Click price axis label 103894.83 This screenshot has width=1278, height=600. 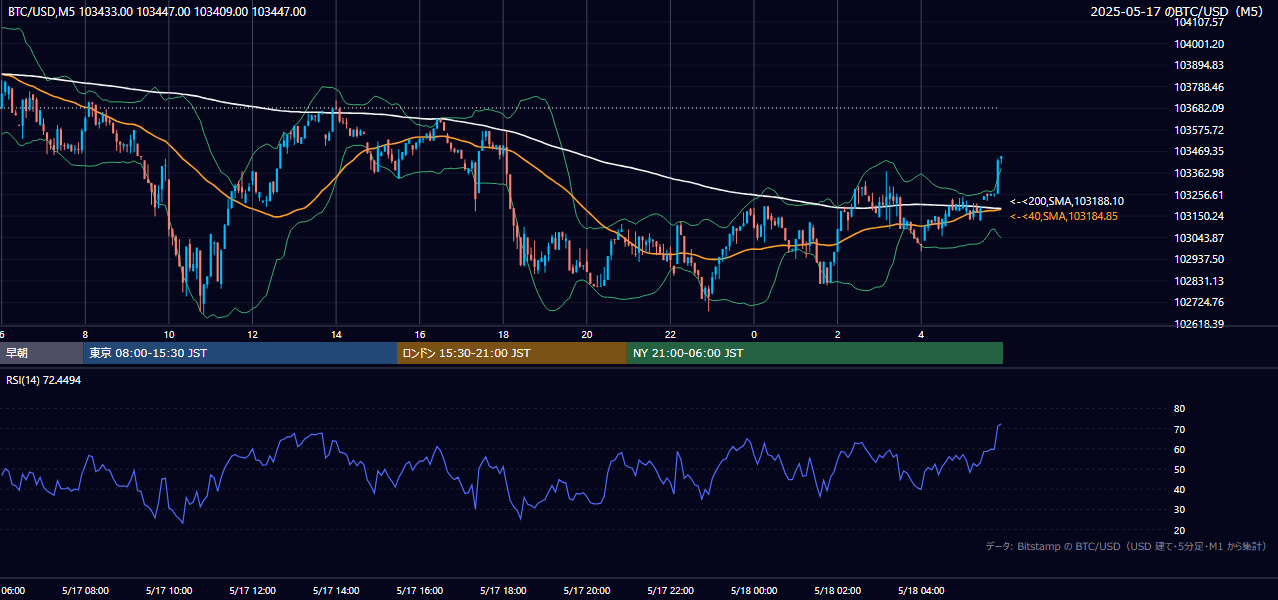click(x=1199, y=65)
